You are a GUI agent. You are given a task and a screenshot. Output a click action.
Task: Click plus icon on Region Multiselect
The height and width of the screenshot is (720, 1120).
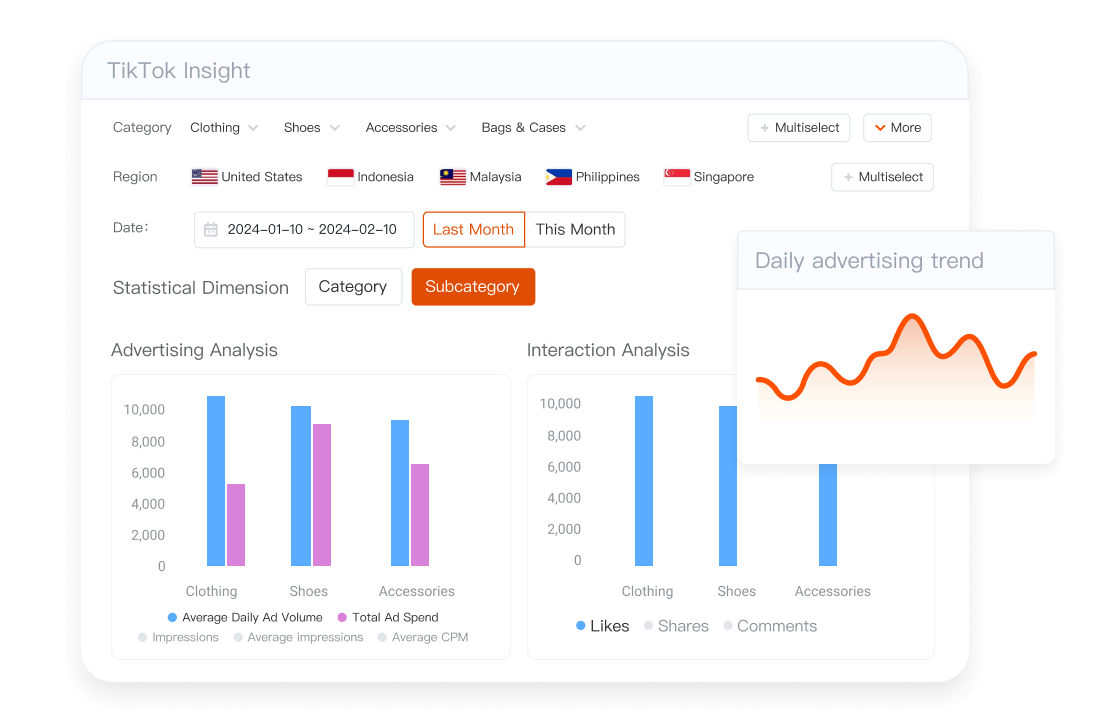click(848, 177)
